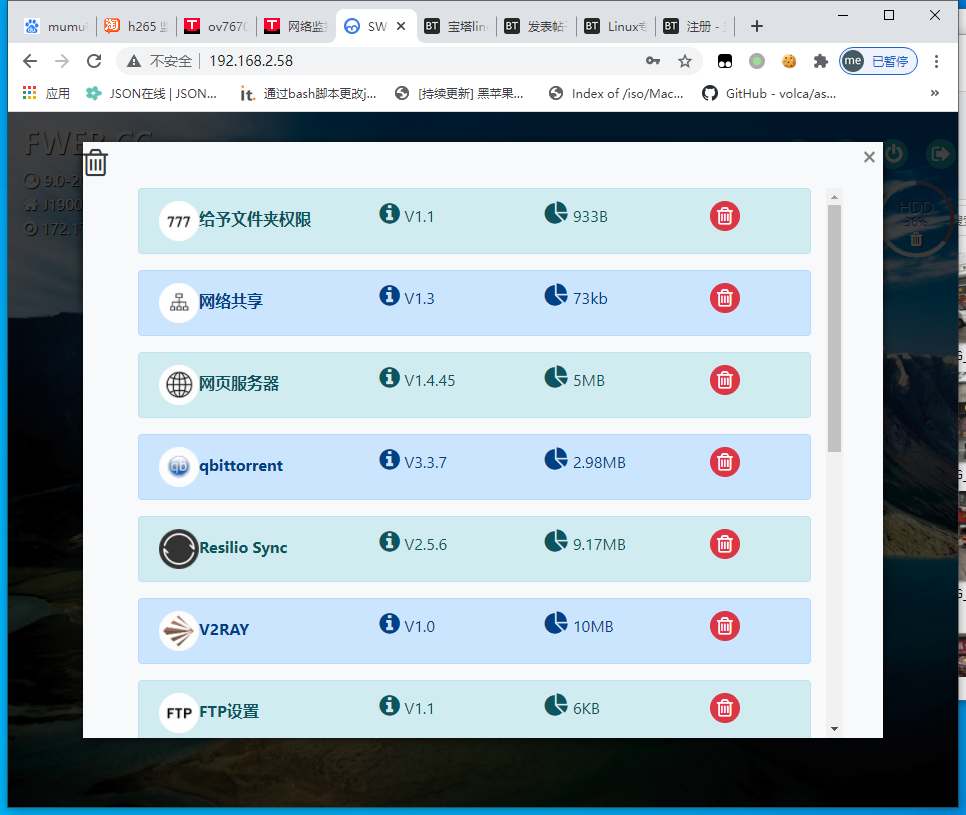This screenshot has width=966, height=815.
Task: Click the large trash can icon in dialog header
Action: 96,163
